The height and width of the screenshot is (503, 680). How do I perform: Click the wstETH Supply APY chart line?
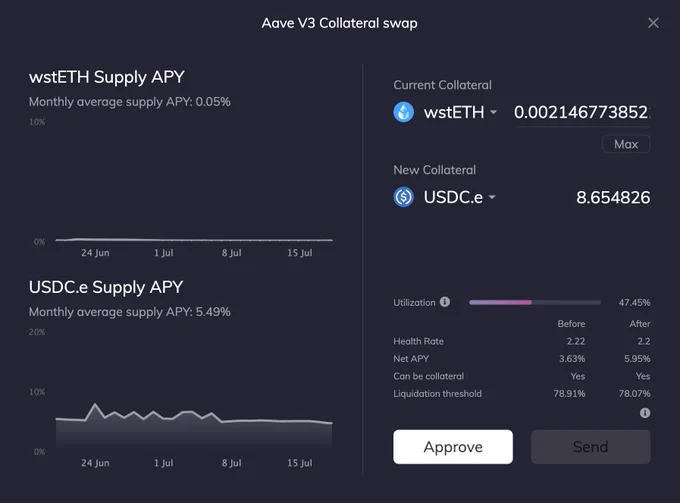pyautogui.click(x=194, y=239)
